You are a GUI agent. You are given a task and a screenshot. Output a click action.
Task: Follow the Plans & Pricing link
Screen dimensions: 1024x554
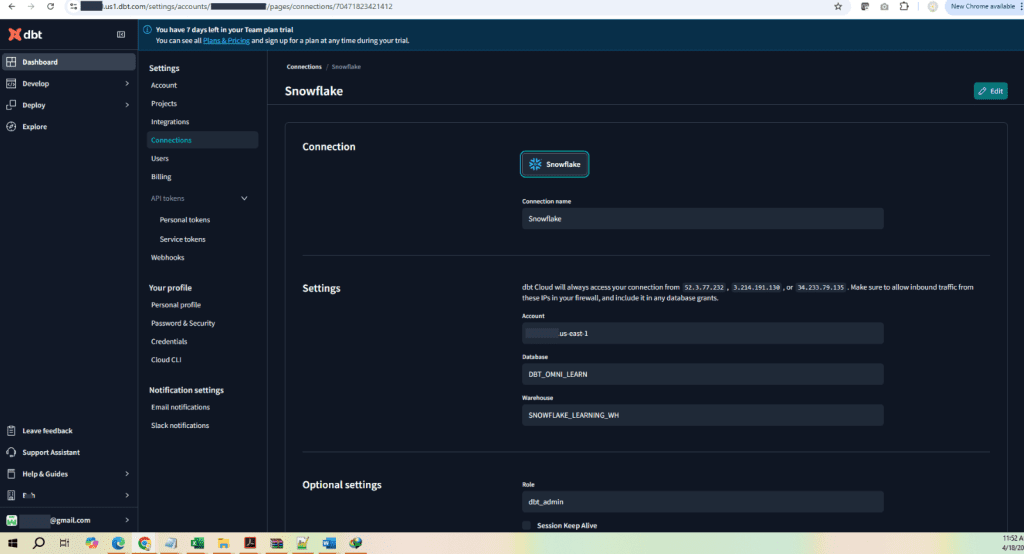226,41
